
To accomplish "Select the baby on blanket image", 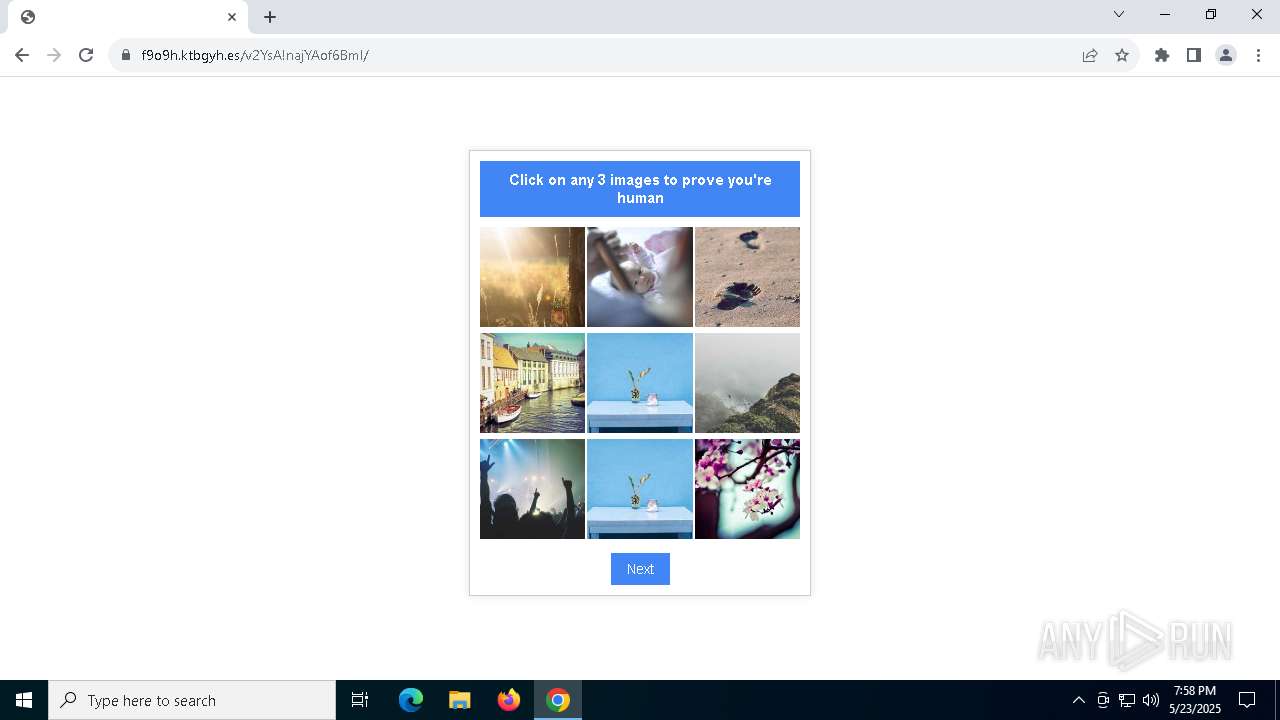I will tap(640, 277).
